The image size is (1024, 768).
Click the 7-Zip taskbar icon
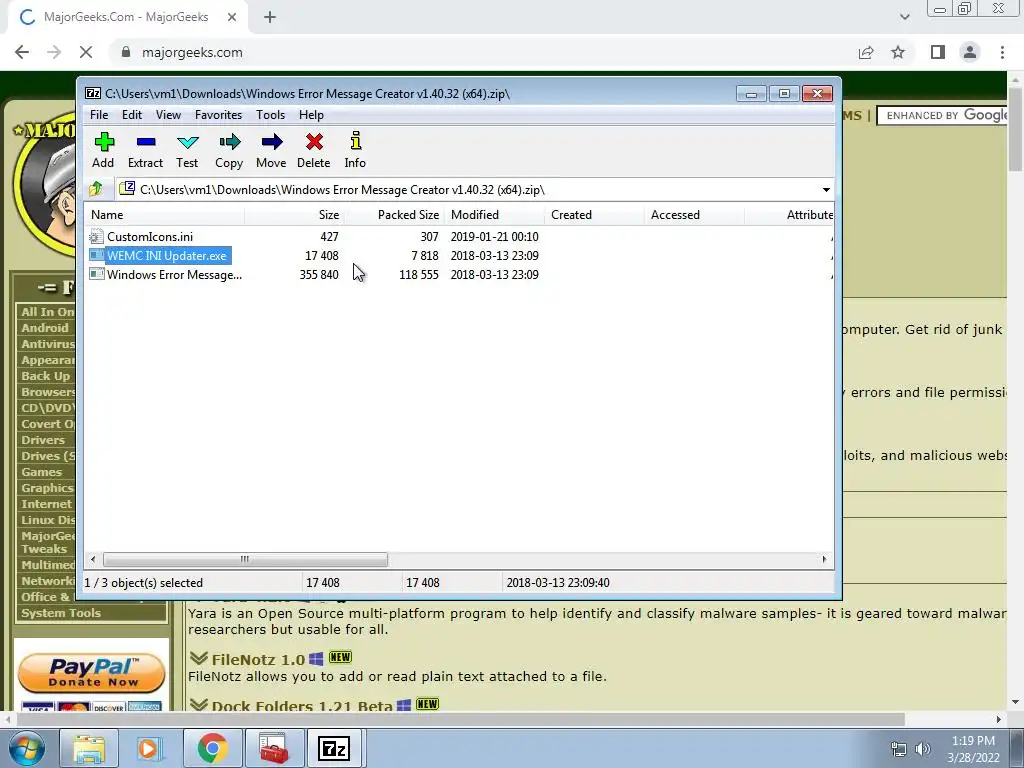click(334, 748)
